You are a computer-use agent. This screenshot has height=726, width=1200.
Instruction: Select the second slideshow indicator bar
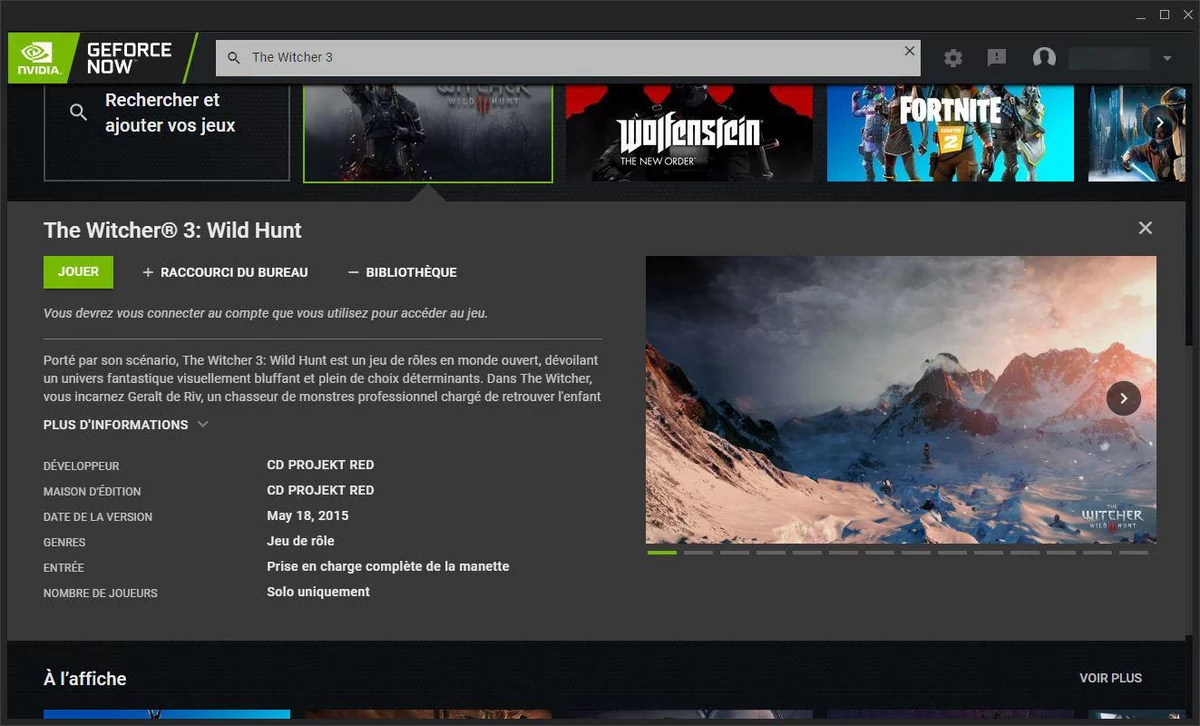pyautogui.click(x=698, y=552)
